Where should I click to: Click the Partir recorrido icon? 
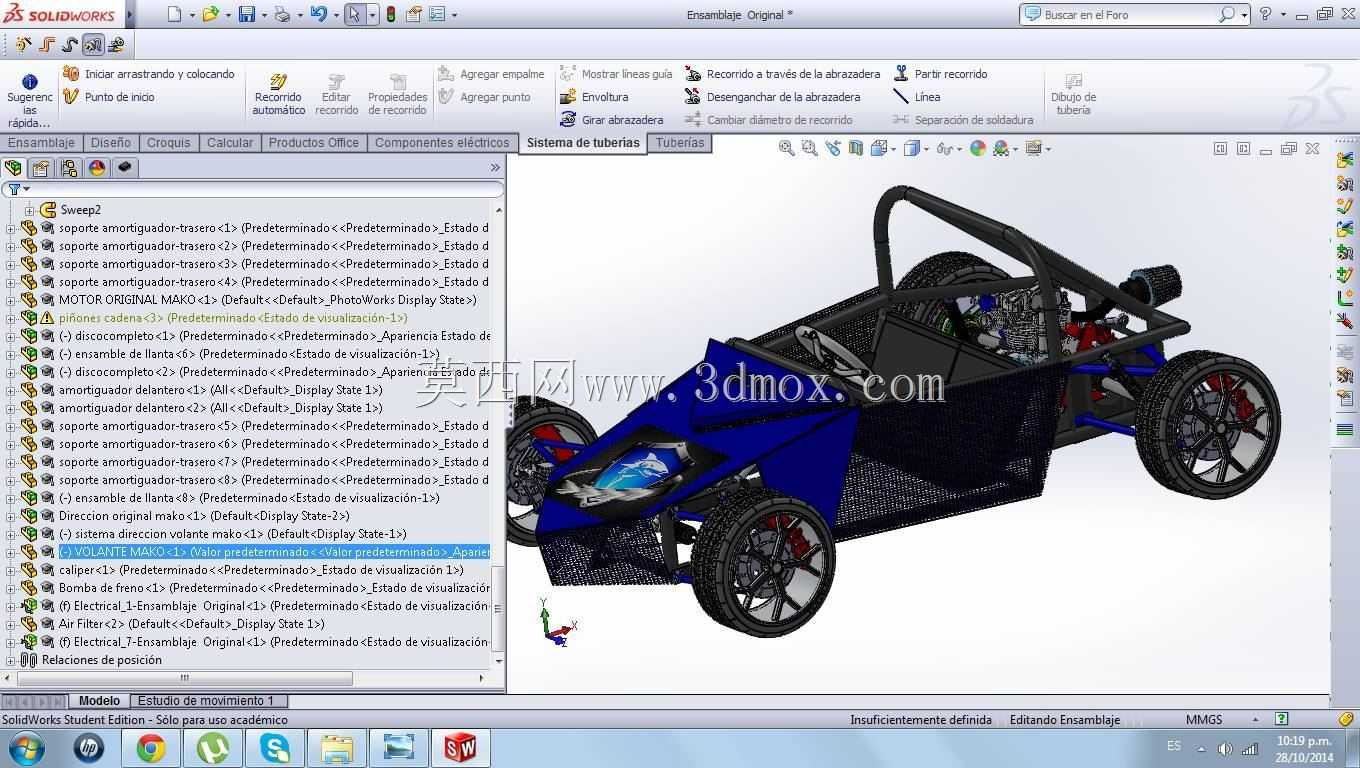pyautogui.click(x=901, y=74)
